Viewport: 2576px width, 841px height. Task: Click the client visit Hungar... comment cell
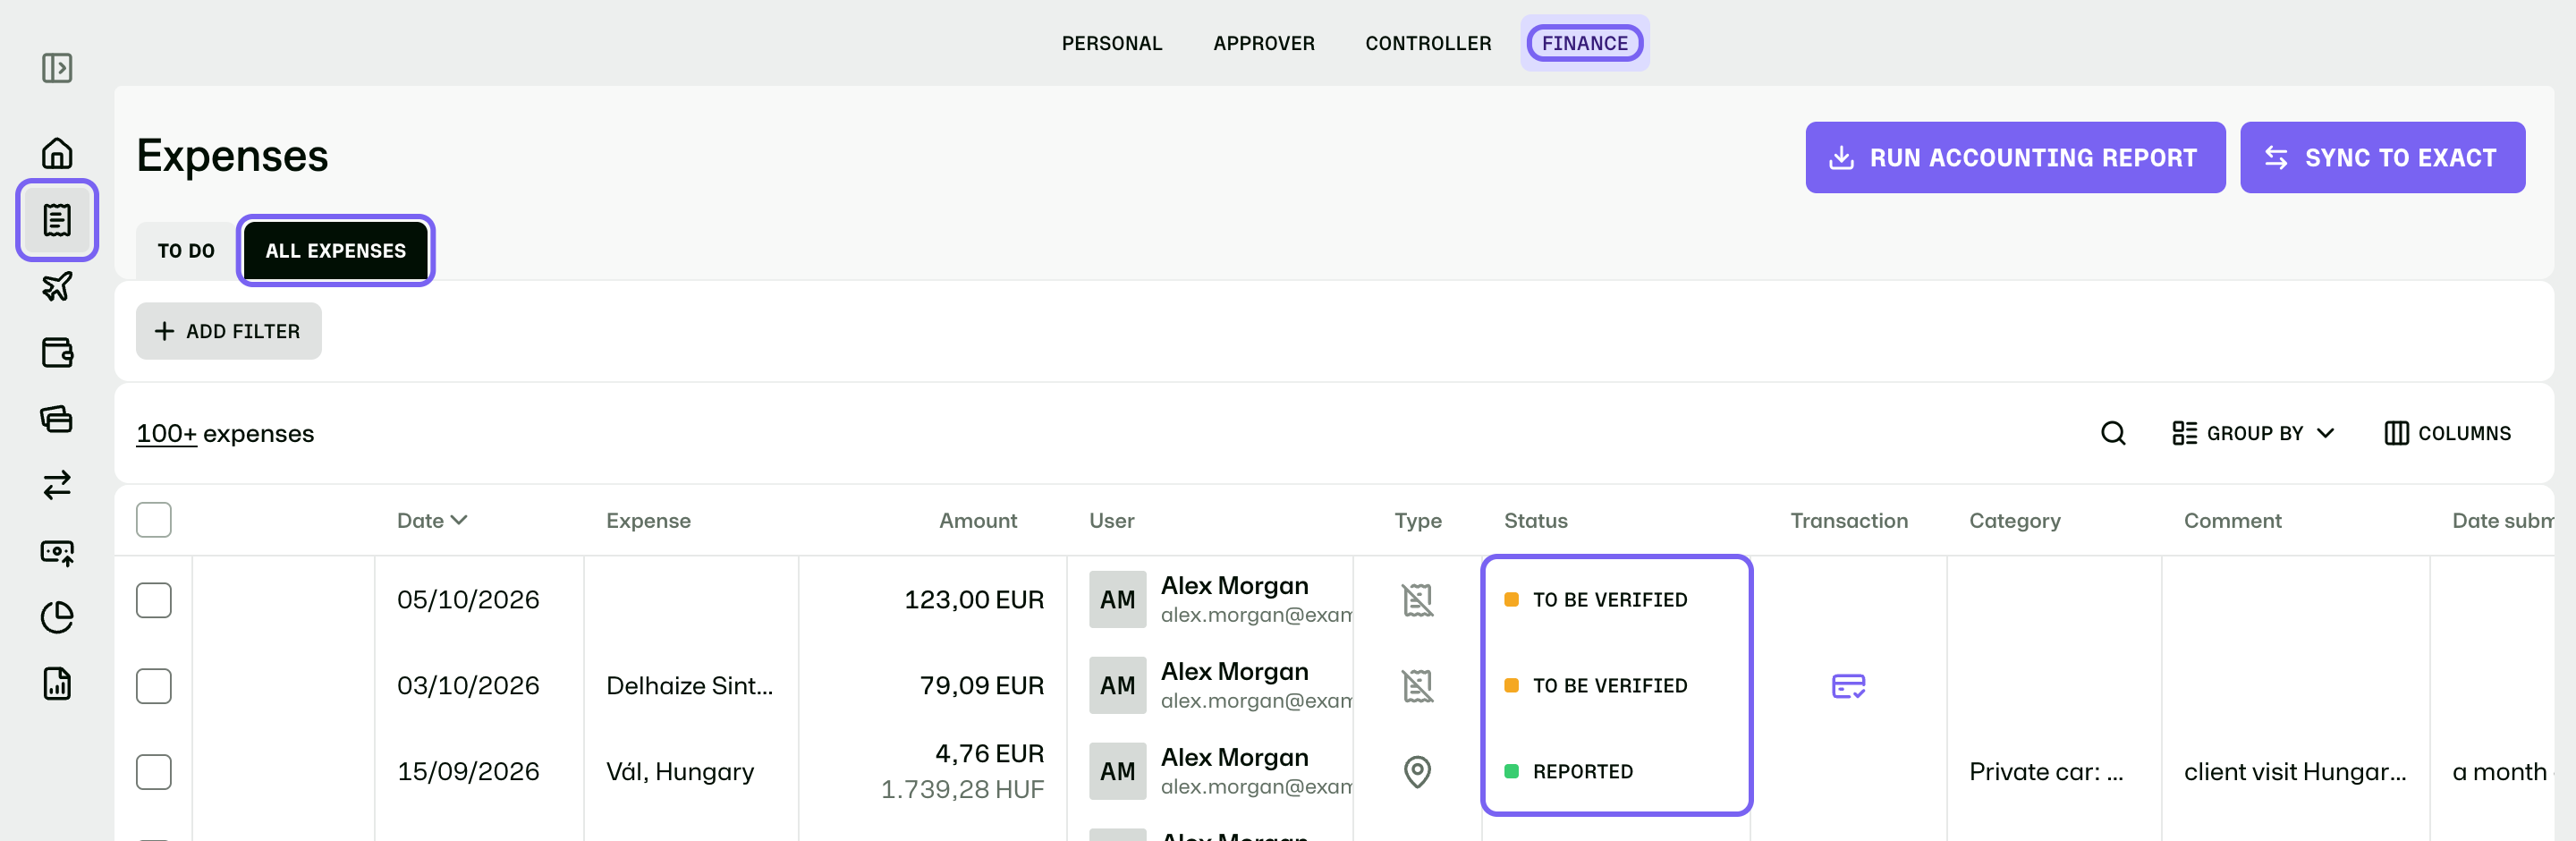(2295, 772)
